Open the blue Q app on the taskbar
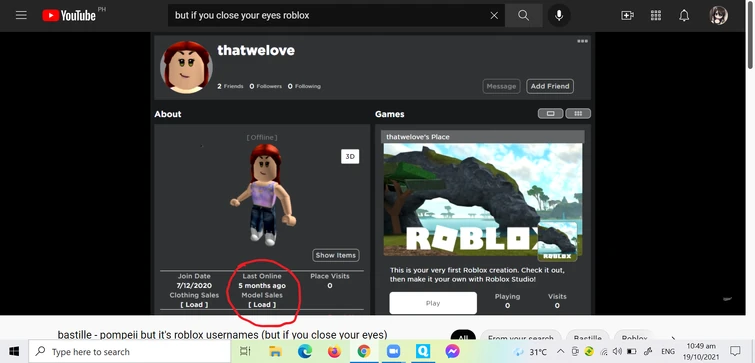Image resolution: width=755 pixels, height=363 pixels. 423,351
